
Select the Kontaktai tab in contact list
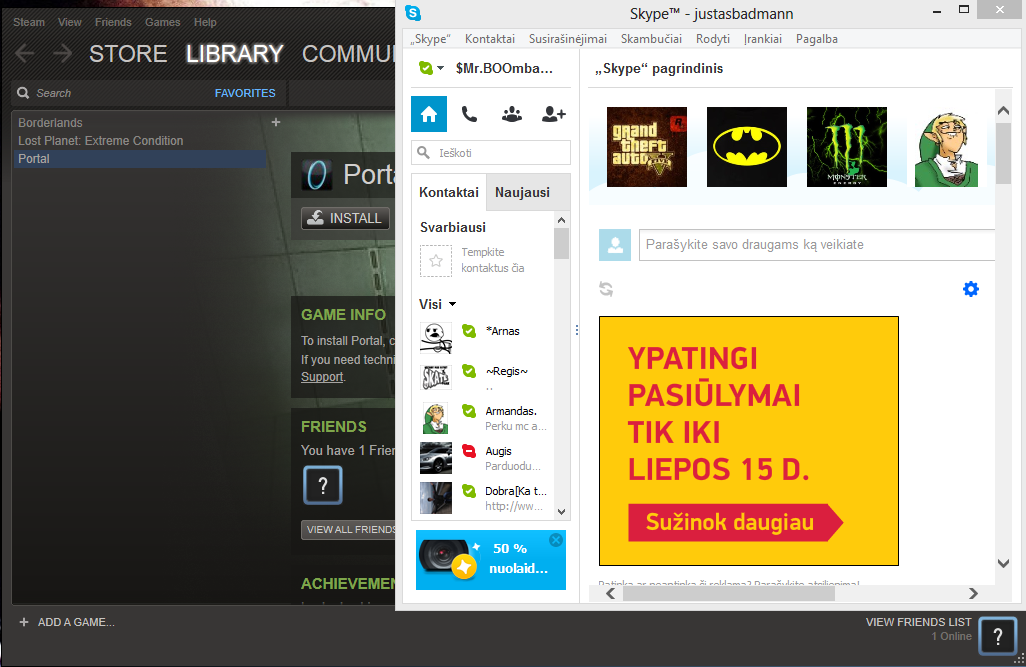(449, 192)
